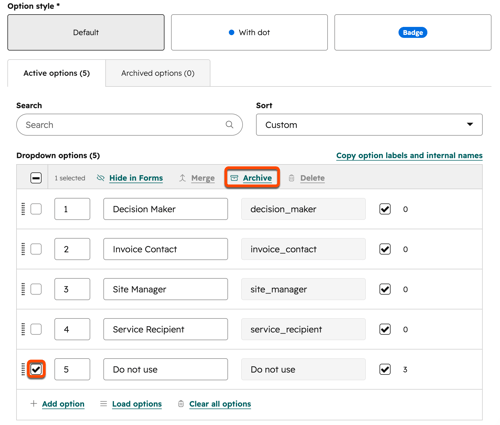Viewport: 500px width, 425px height.
Task: Select the Service Recipient row checkbox
Action: (x=36, y=329)
